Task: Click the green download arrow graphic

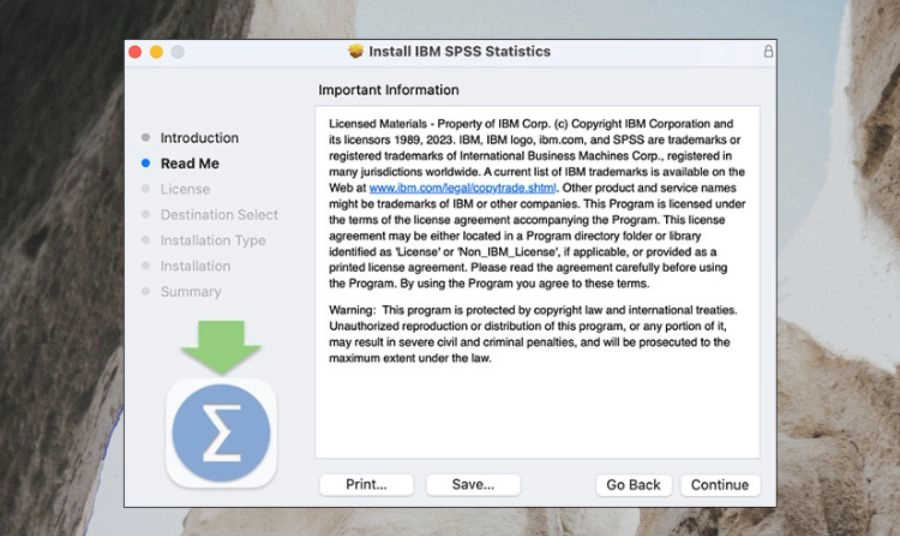Action: [x=221, y=347]
